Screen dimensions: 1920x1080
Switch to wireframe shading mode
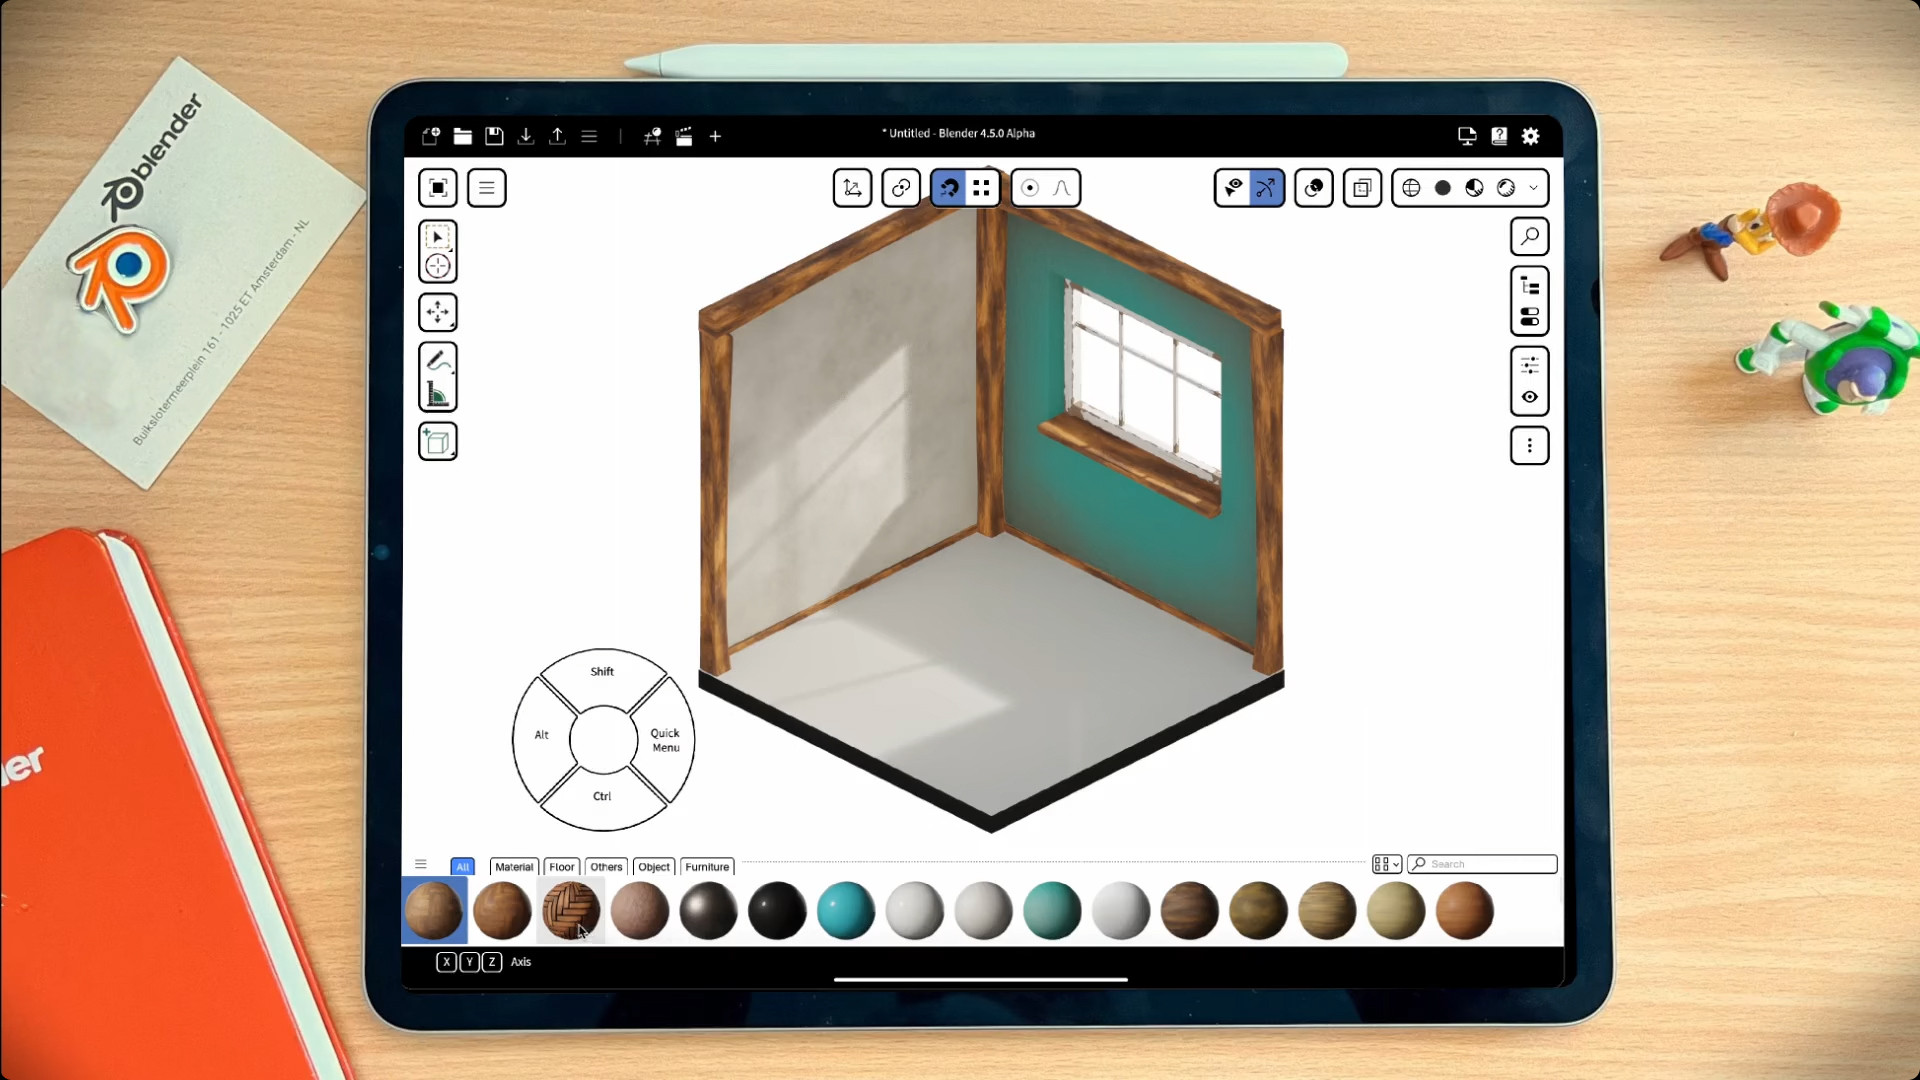pyautogui.click(x=1411, y=188)
